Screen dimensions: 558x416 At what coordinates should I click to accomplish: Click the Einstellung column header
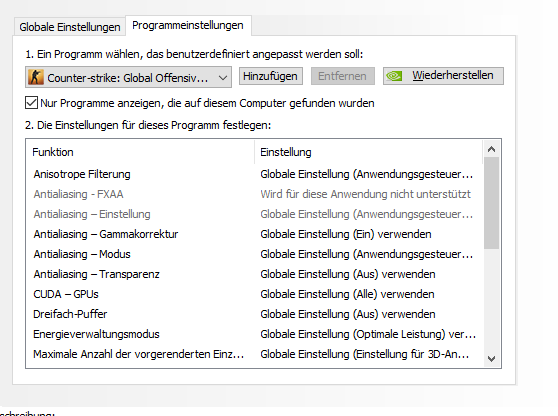[x=369, y=152]
